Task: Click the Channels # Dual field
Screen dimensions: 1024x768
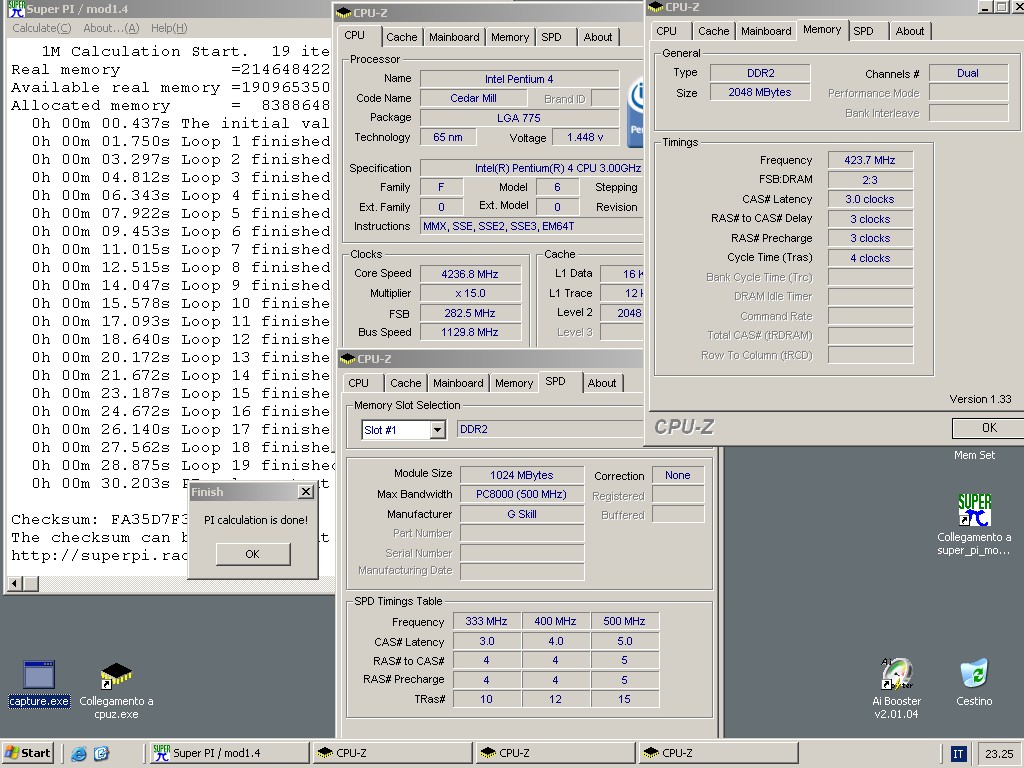Action: pyautogui.click(x=968, y=73)
